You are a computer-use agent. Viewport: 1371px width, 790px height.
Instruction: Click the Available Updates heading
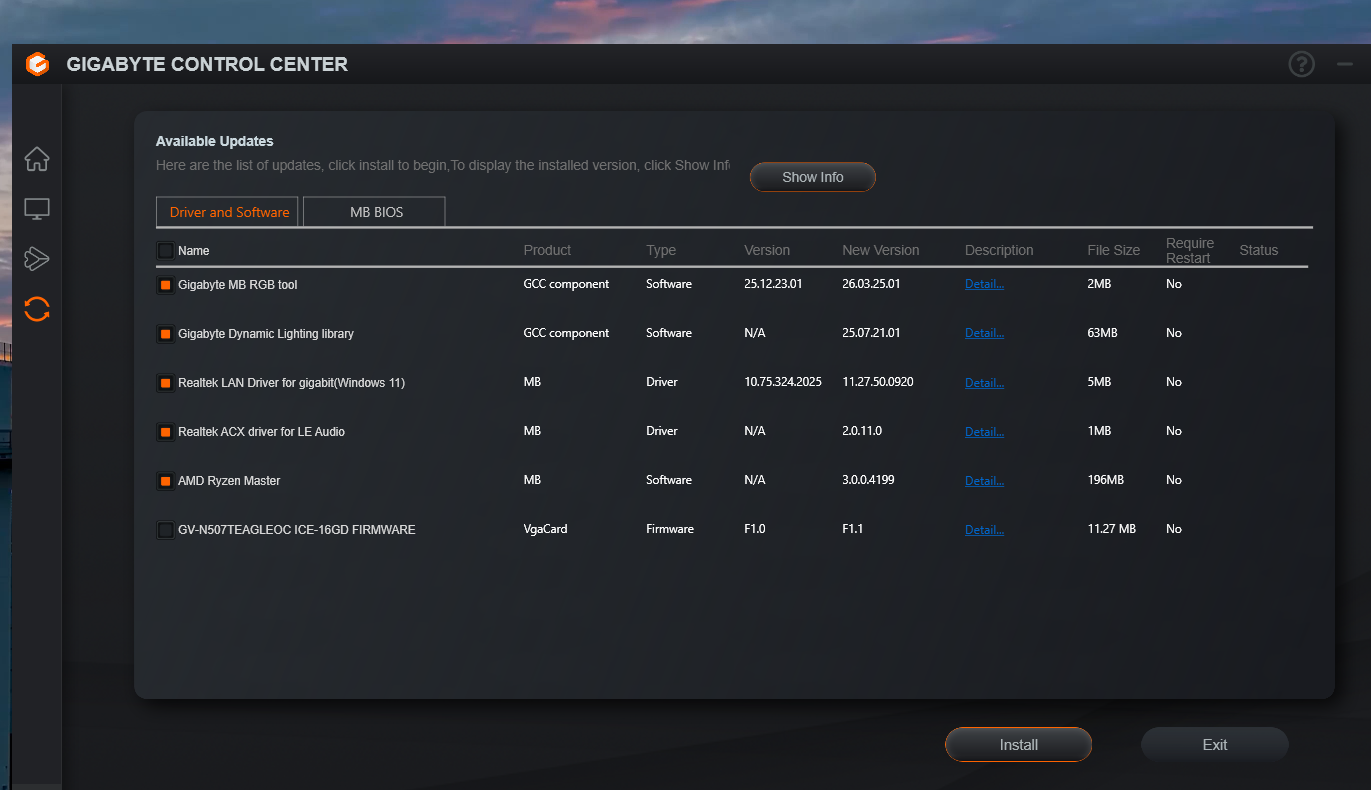tap(214, 141)
